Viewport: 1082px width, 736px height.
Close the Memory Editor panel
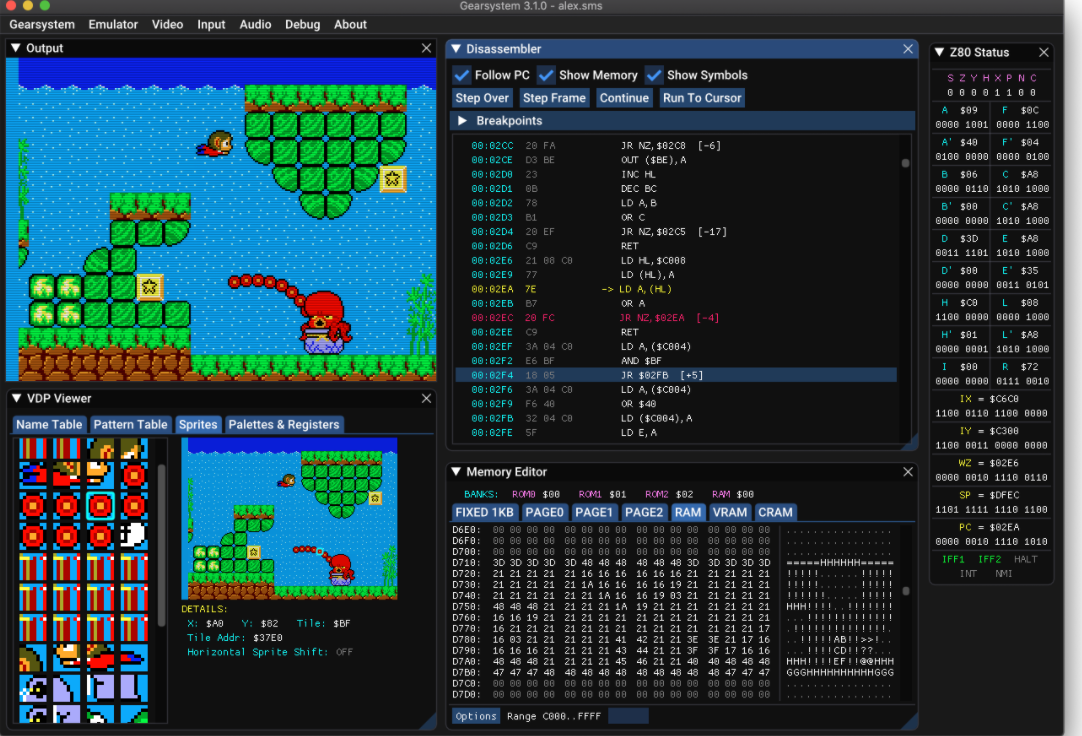[x=908, y=472]
